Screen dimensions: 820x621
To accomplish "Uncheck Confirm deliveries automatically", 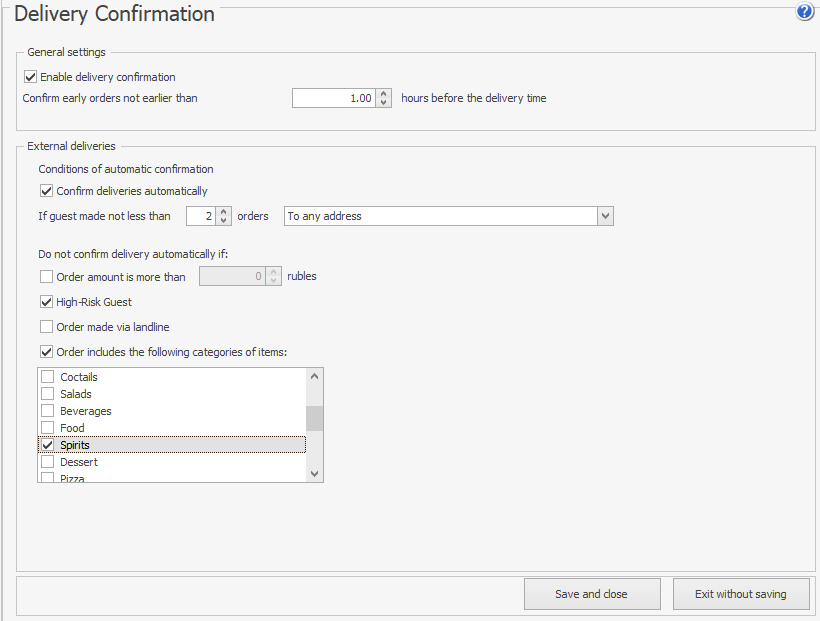I will click(x=46, y=191).
